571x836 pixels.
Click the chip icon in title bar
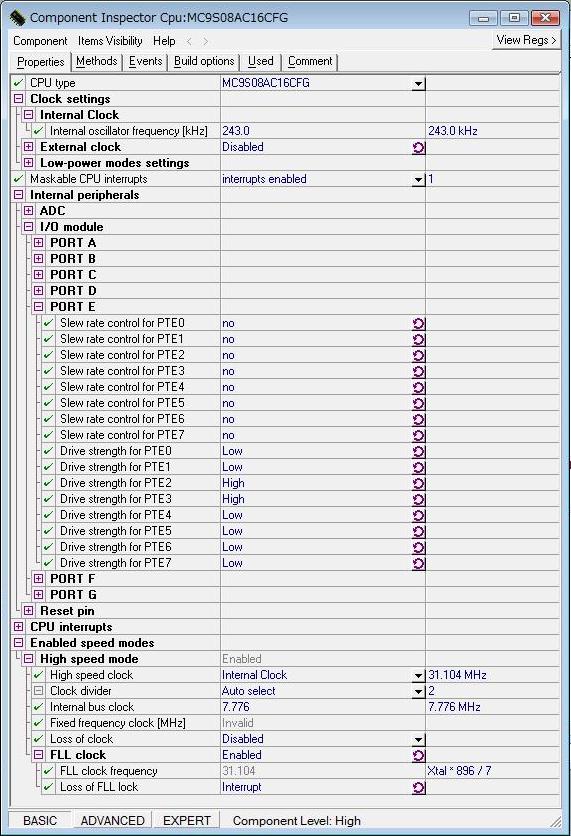(x=17, y=18)
